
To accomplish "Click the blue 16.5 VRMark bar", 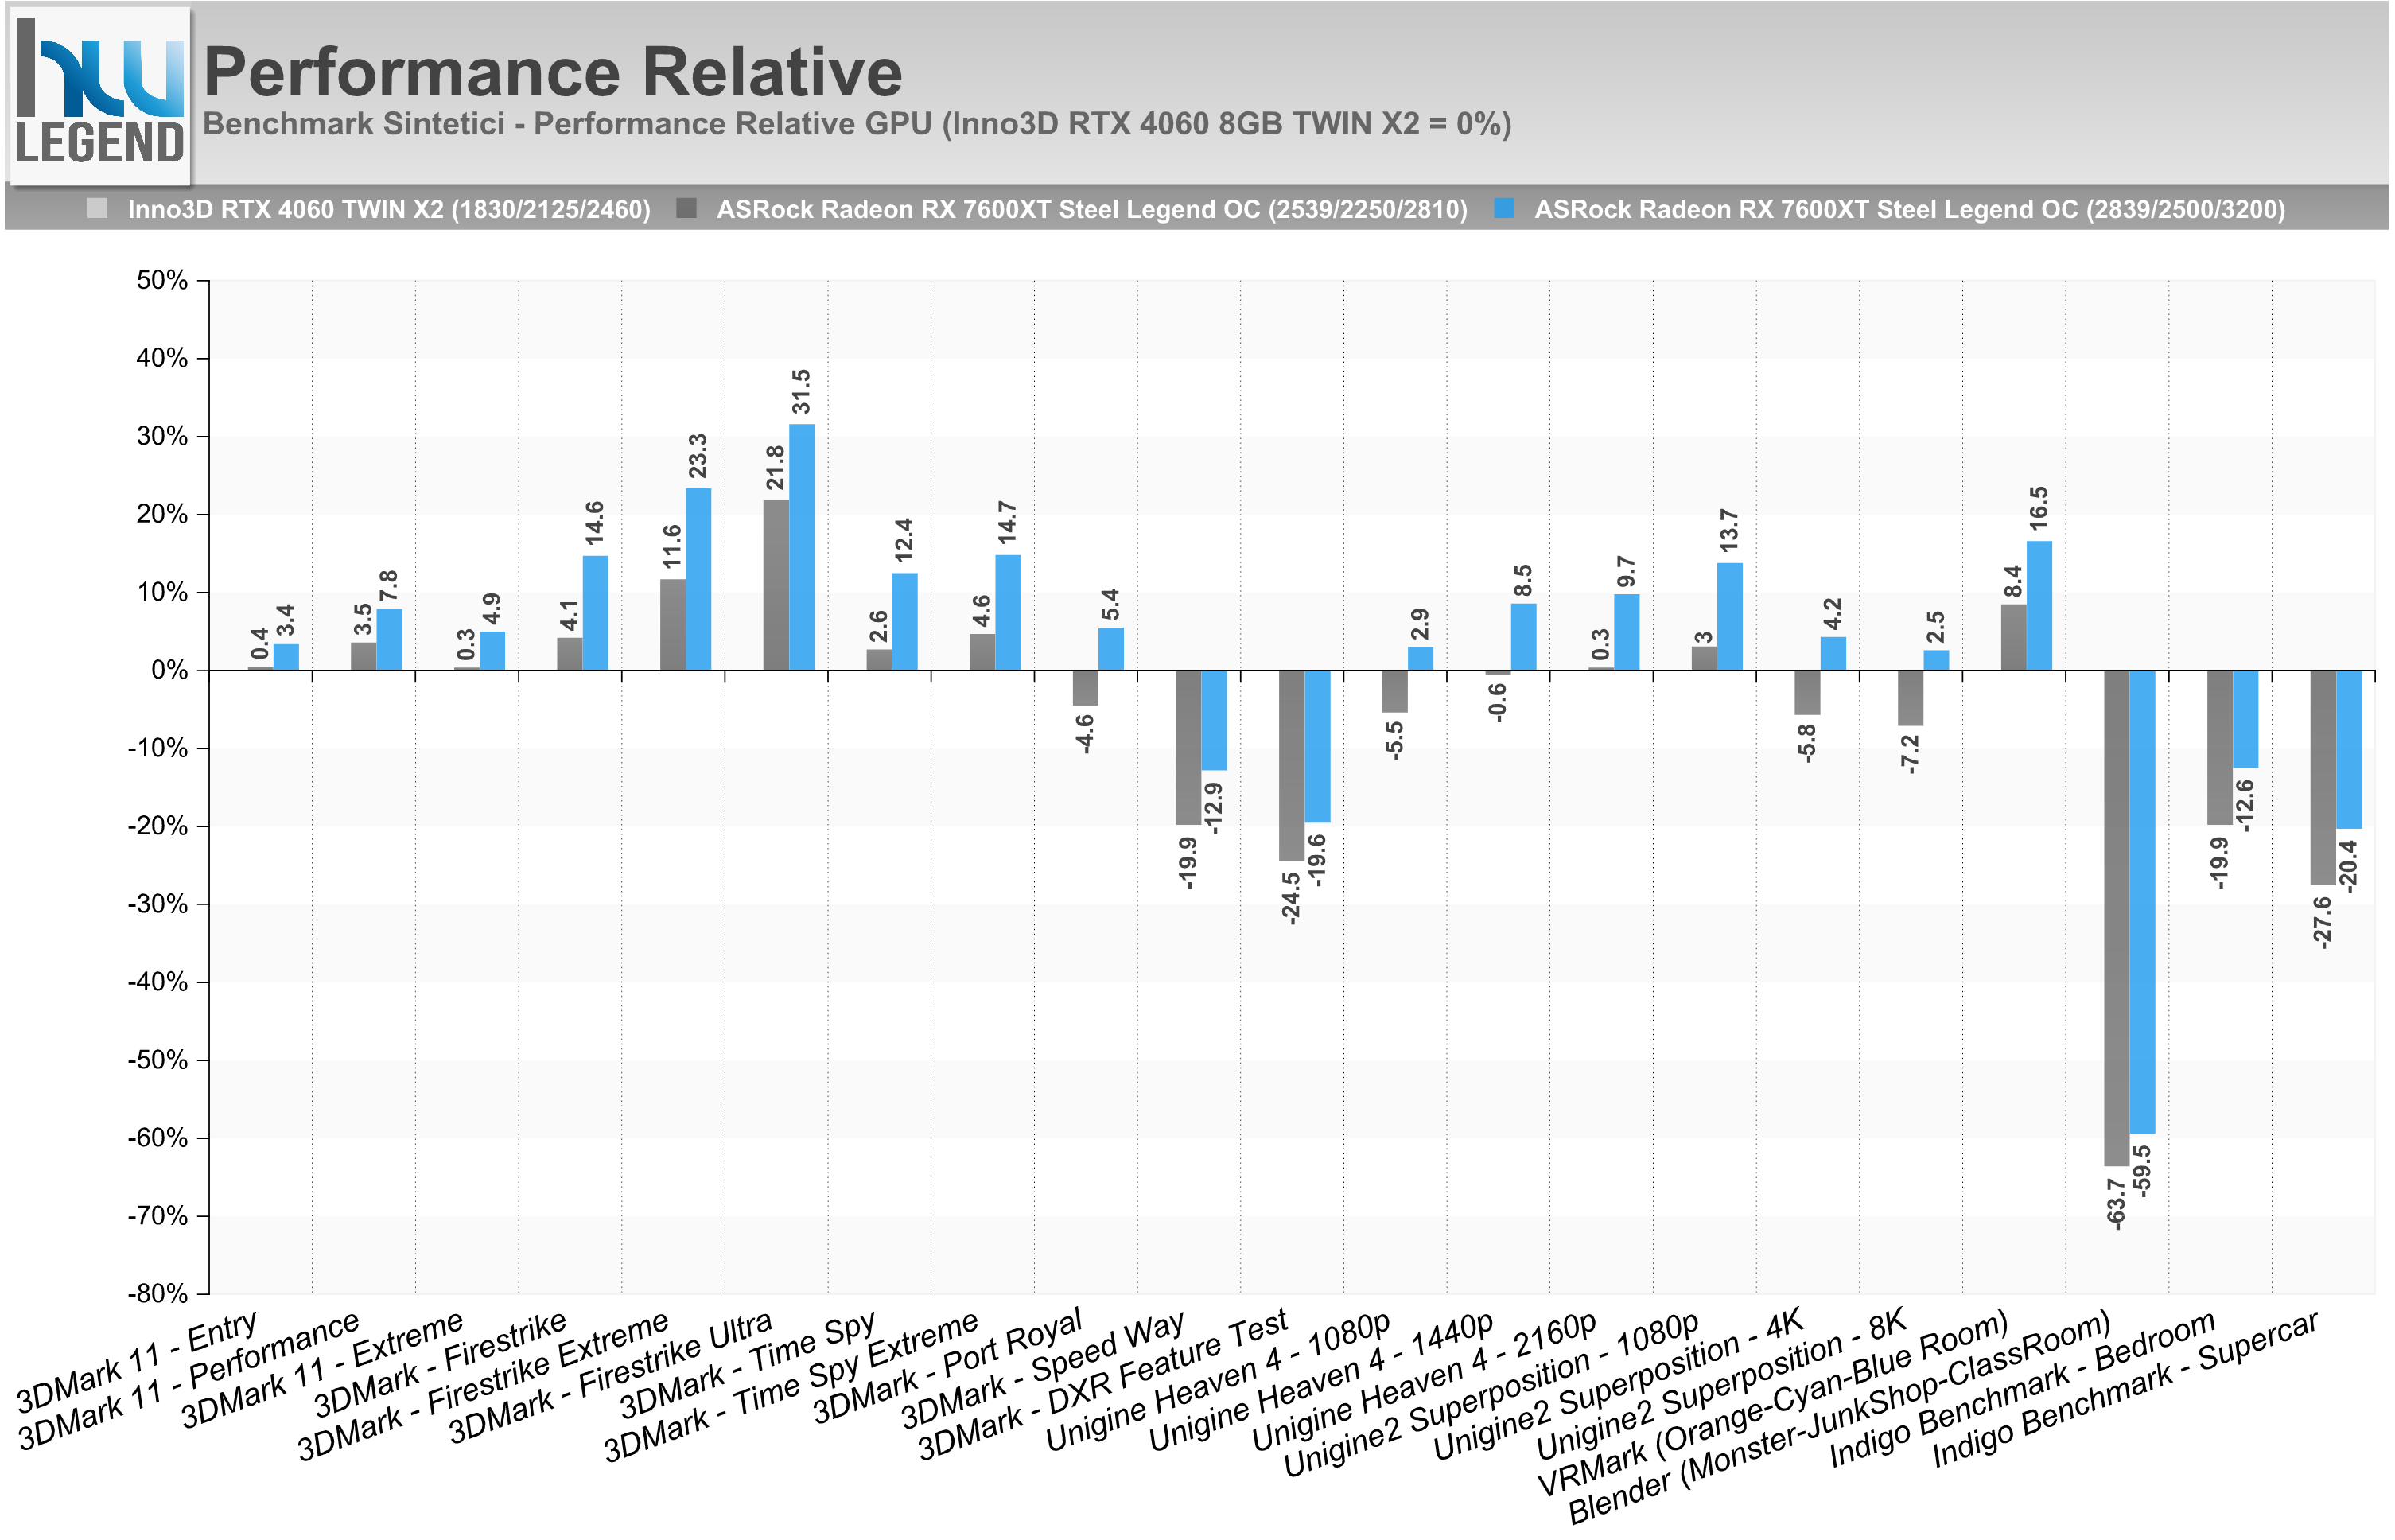I will click(x=2039, y=606).
